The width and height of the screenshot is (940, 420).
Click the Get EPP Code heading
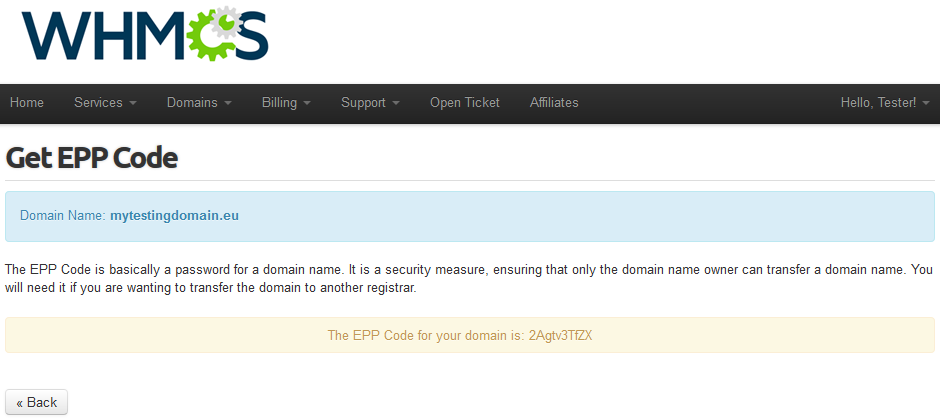91,158
